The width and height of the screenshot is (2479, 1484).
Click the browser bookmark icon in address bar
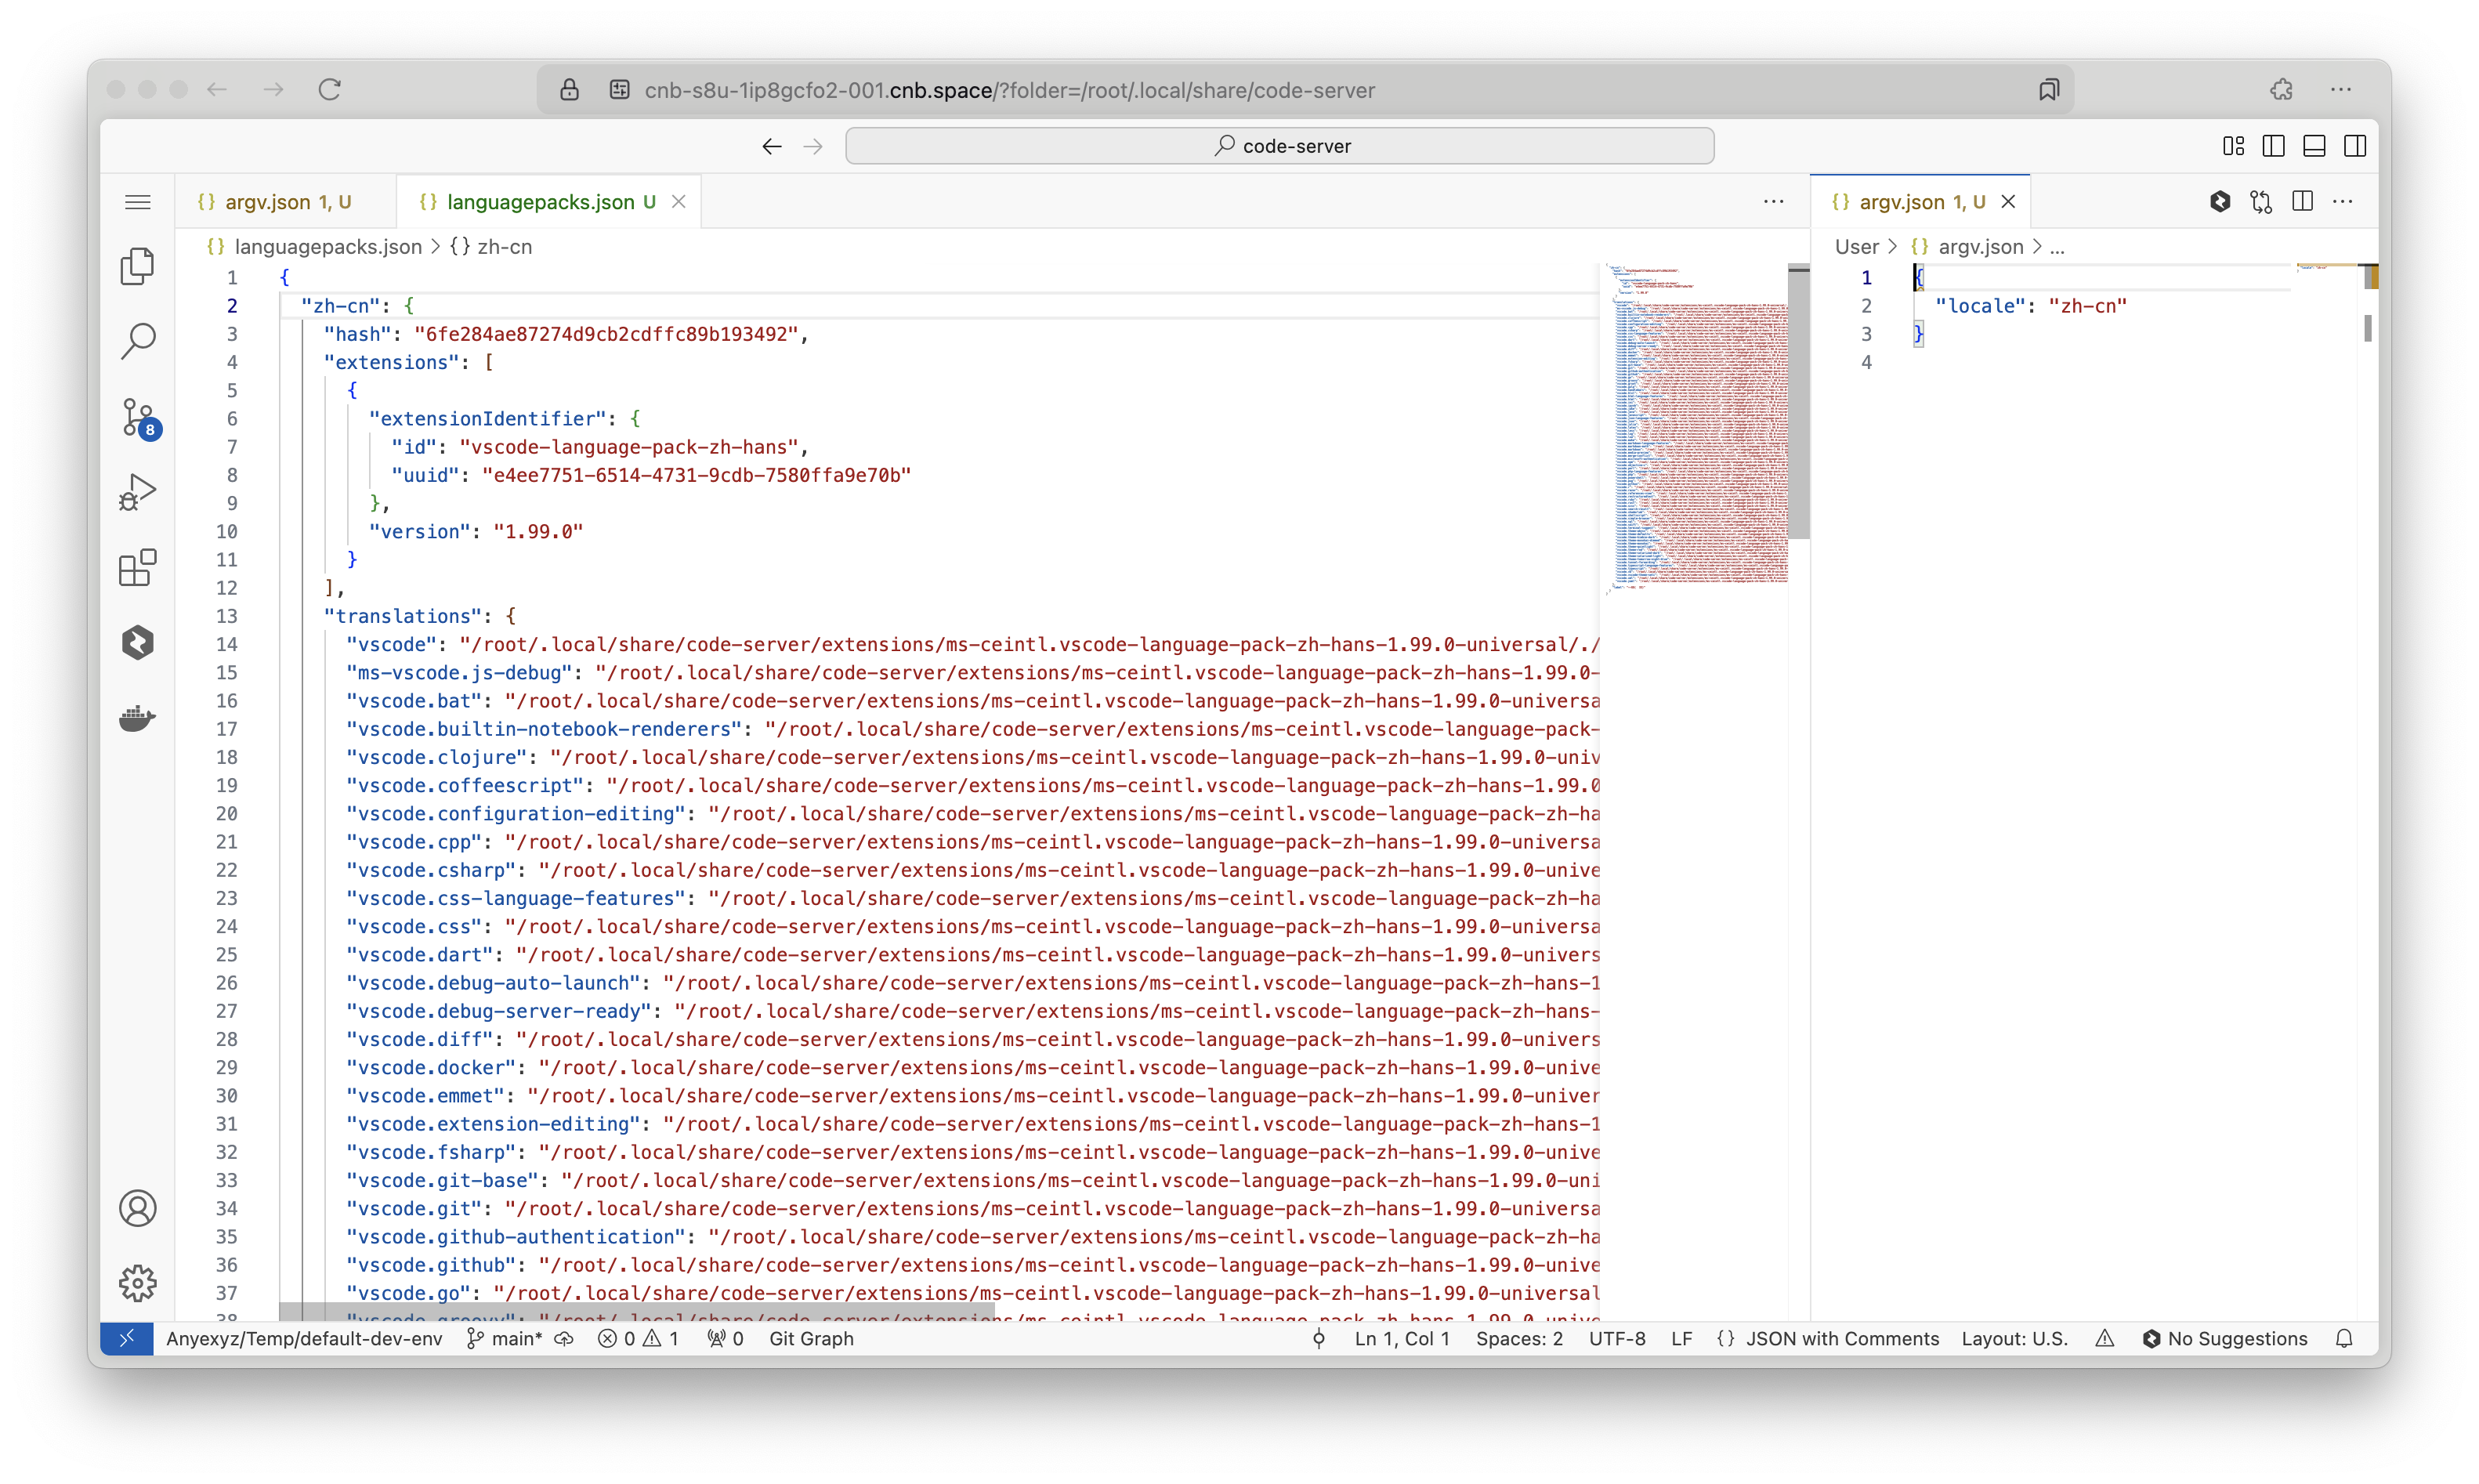[2049, 90]
